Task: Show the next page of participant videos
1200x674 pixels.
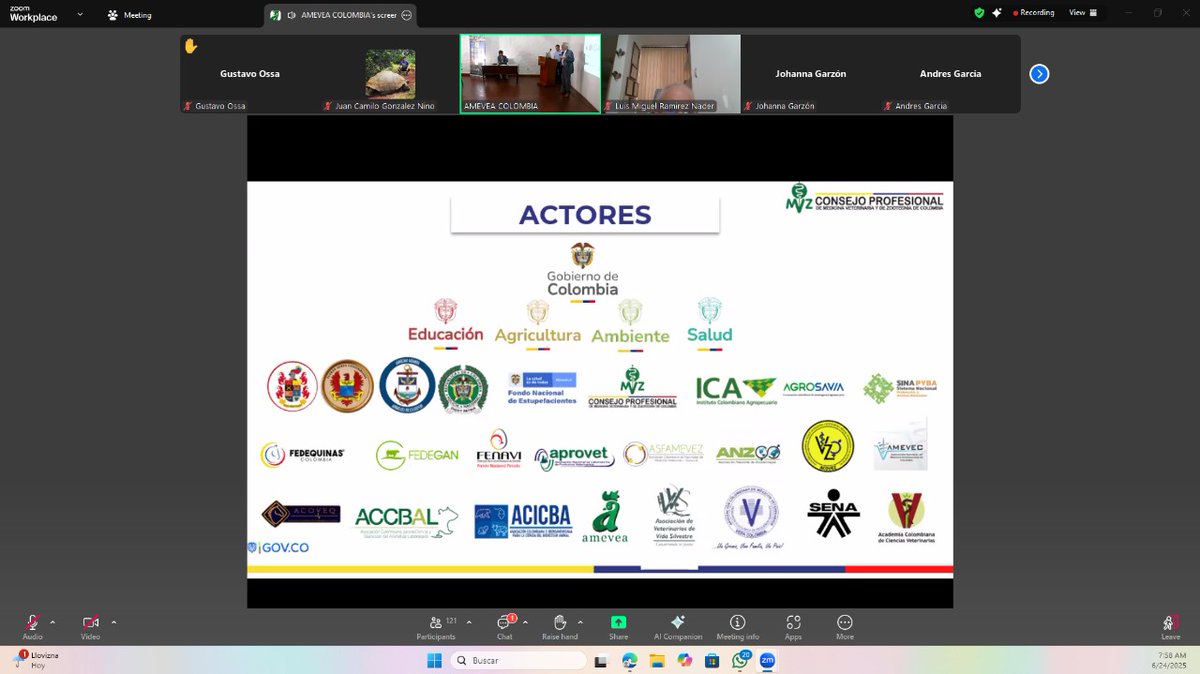Action: click(x=1038, y=73)
